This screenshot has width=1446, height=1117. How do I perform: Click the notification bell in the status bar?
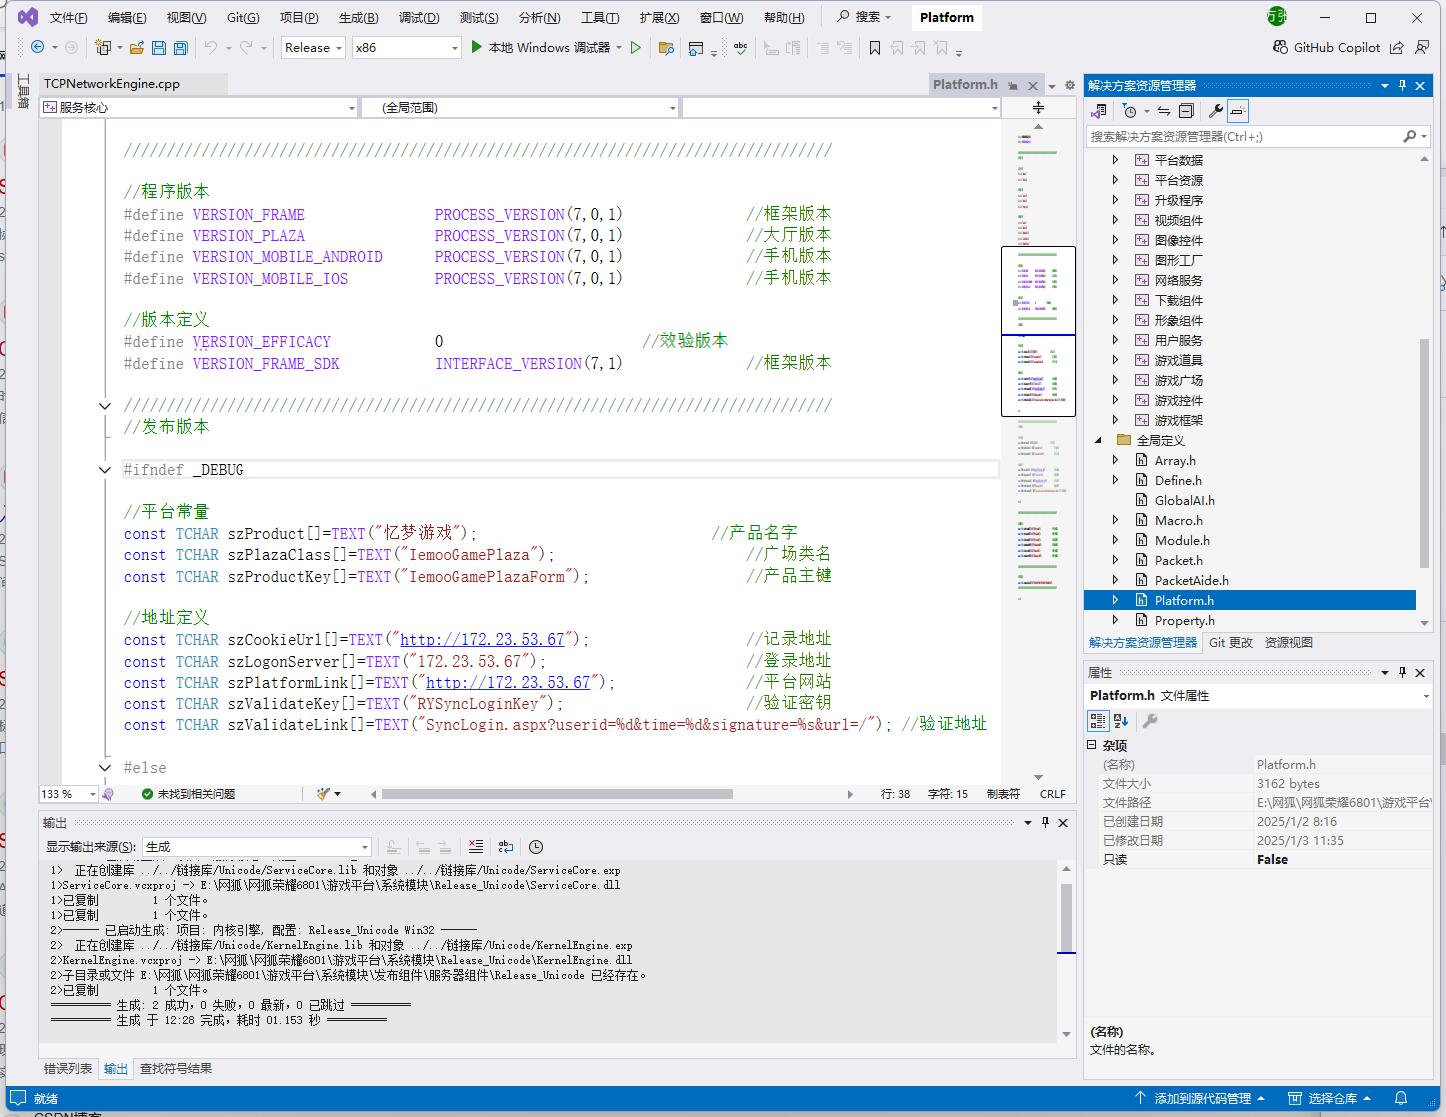click(x=1401, y=1098)
